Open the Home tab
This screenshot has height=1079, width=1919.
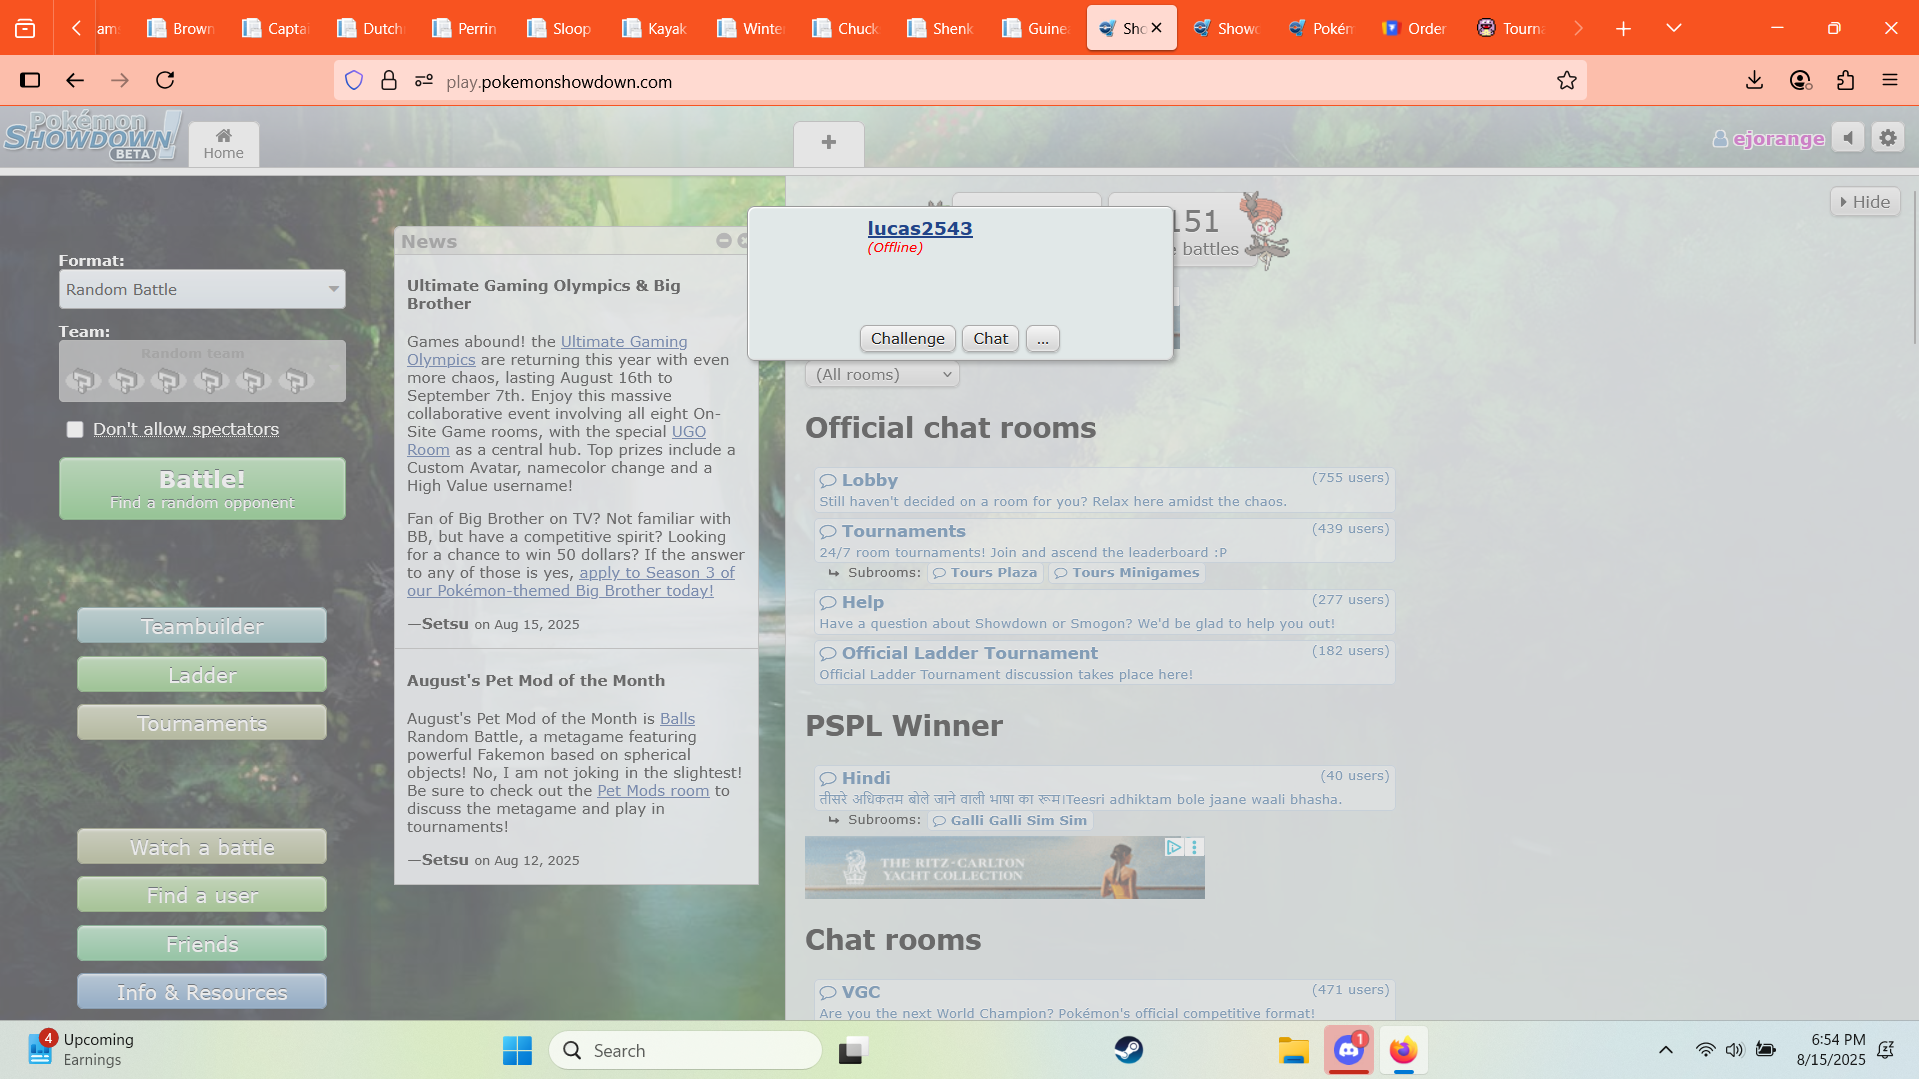tap(224, 144)
